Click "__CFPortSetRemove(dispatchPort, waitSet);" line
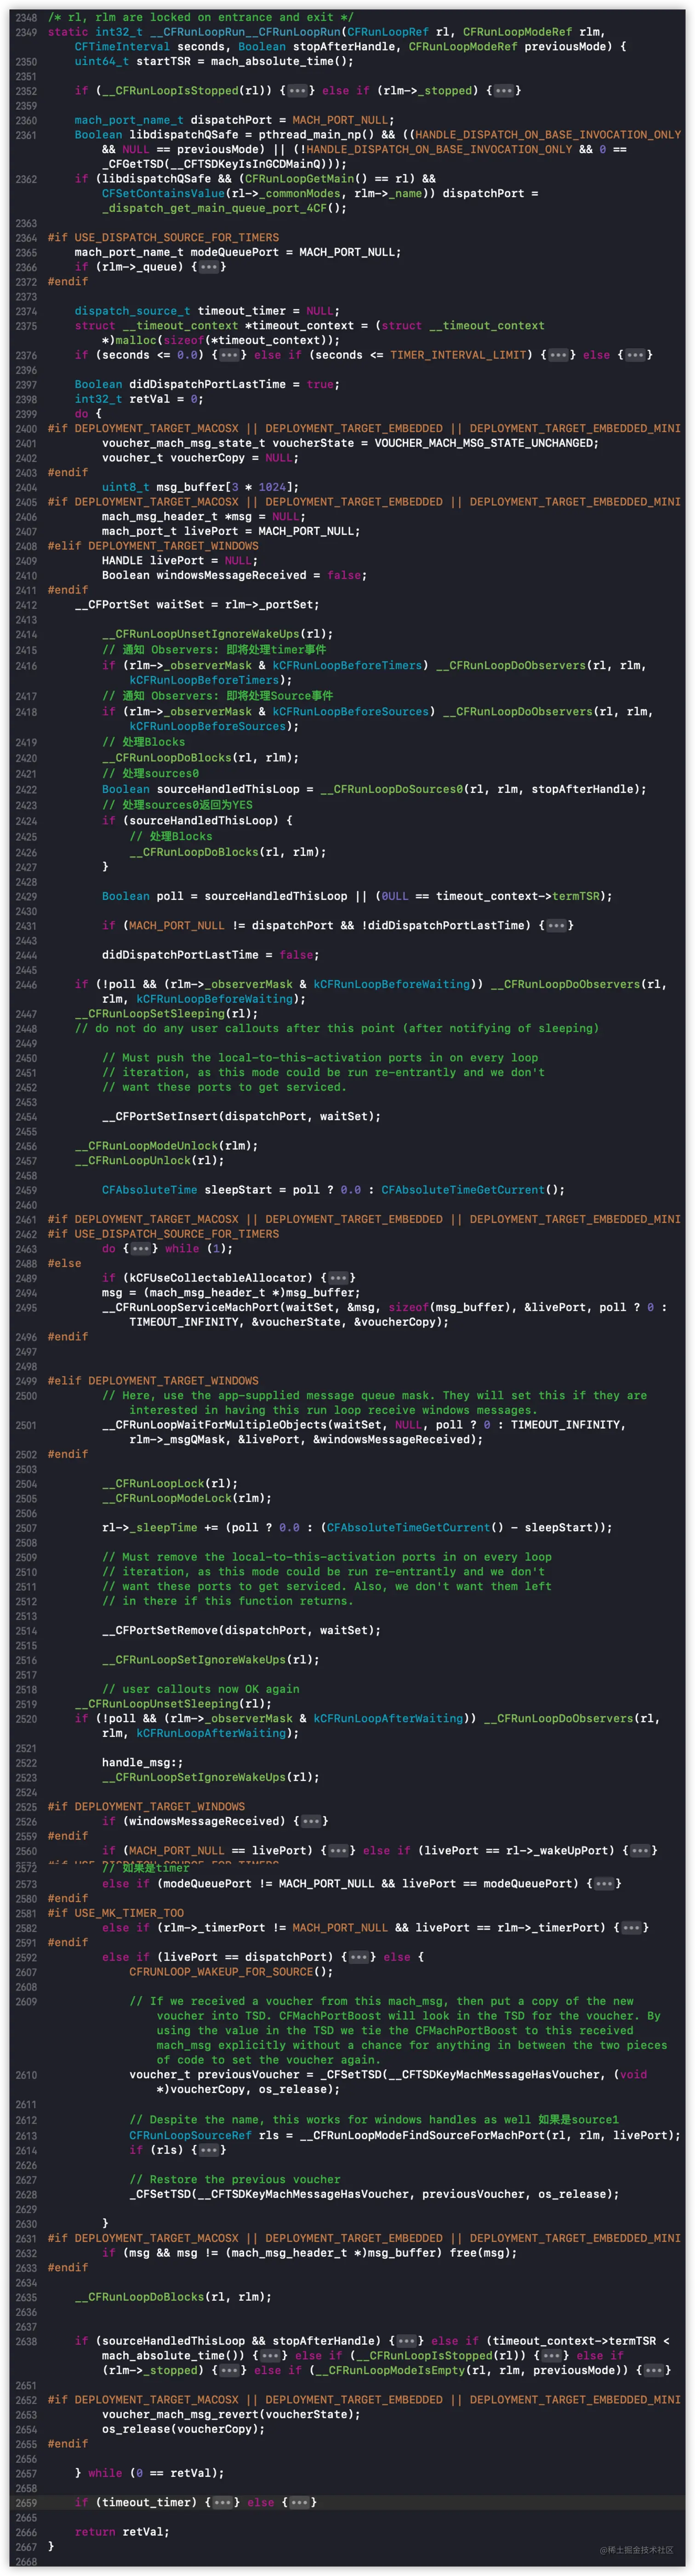The height and width of the screenshot is (2576, 695). tap(241, 1631)
